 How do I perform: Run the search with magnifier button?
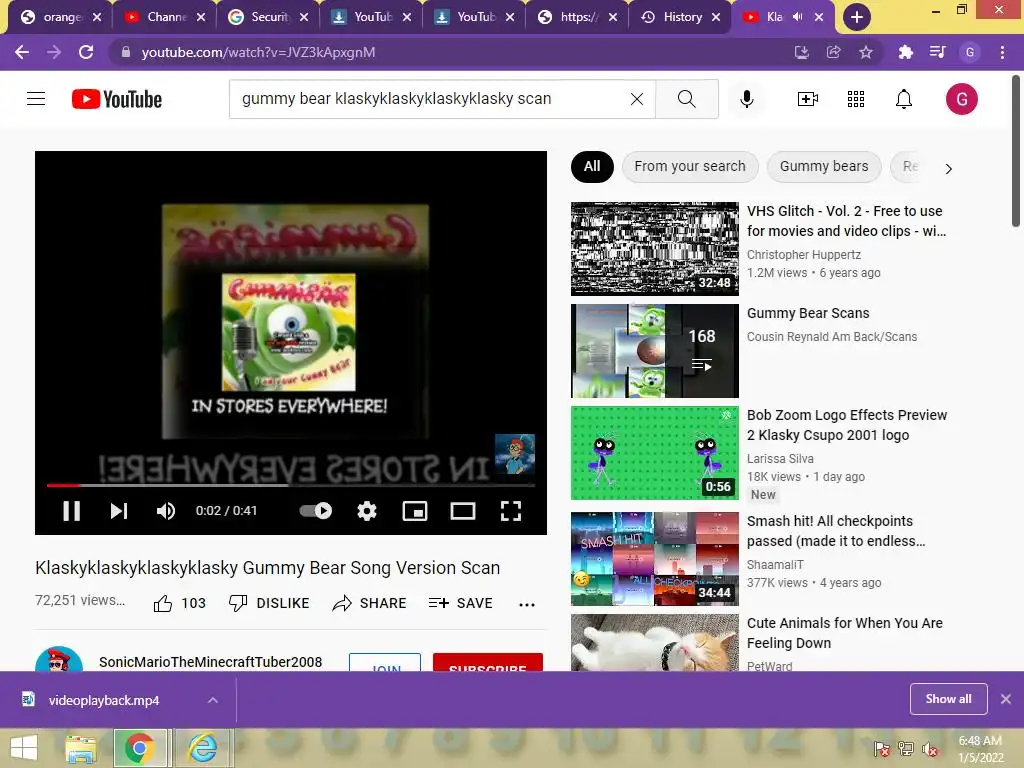[686, 99]
